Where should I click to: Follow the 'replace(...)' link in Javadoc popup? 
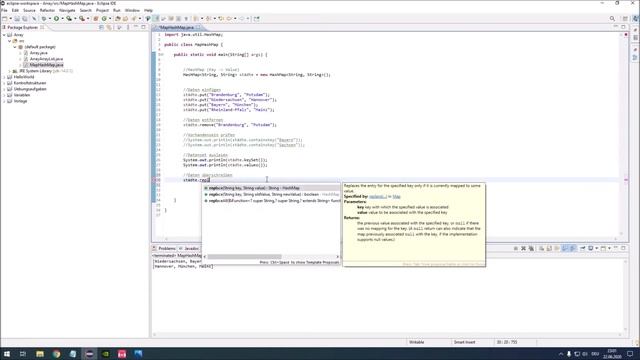[x=378, y=197]
